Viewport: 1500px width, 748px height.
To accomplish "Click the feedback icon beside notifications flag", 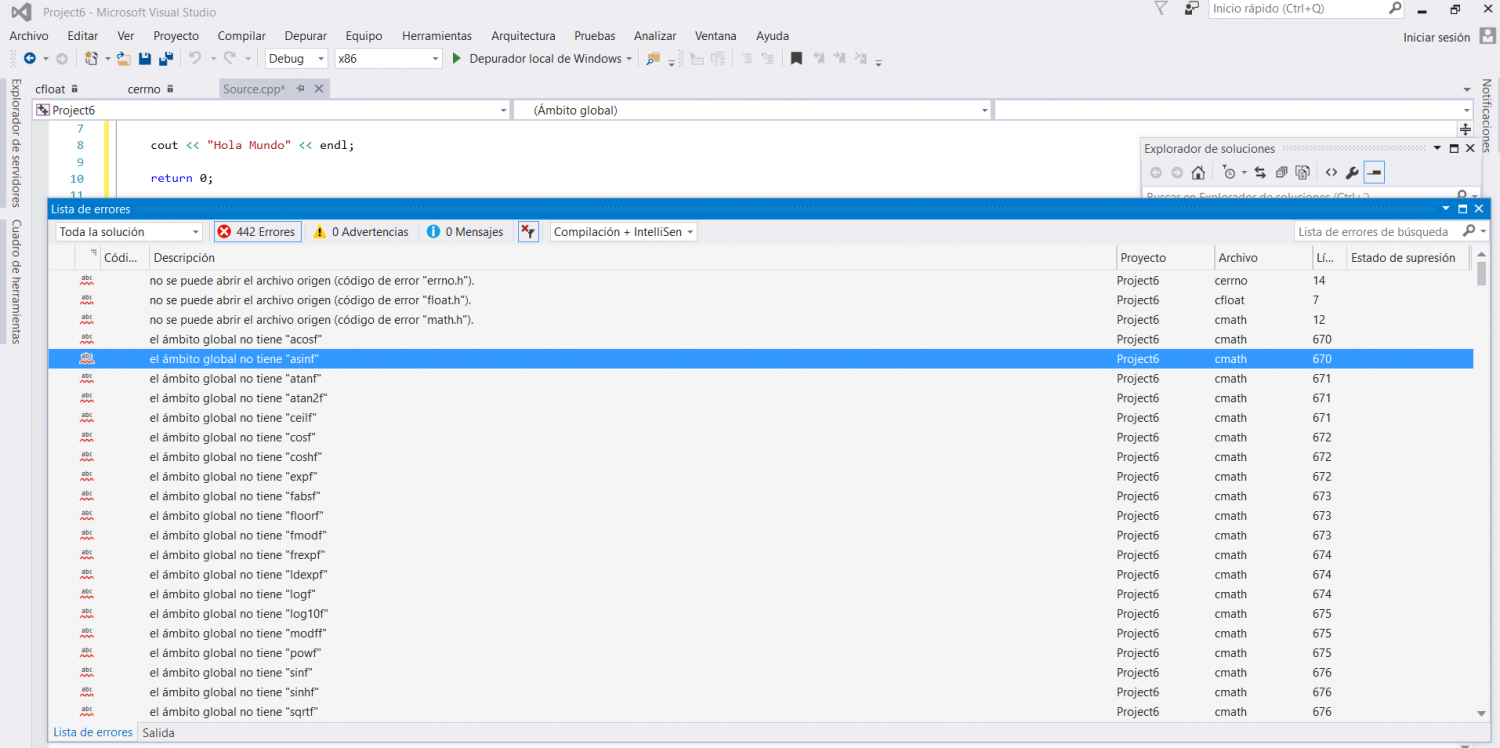I will (x=1191, y=8).
